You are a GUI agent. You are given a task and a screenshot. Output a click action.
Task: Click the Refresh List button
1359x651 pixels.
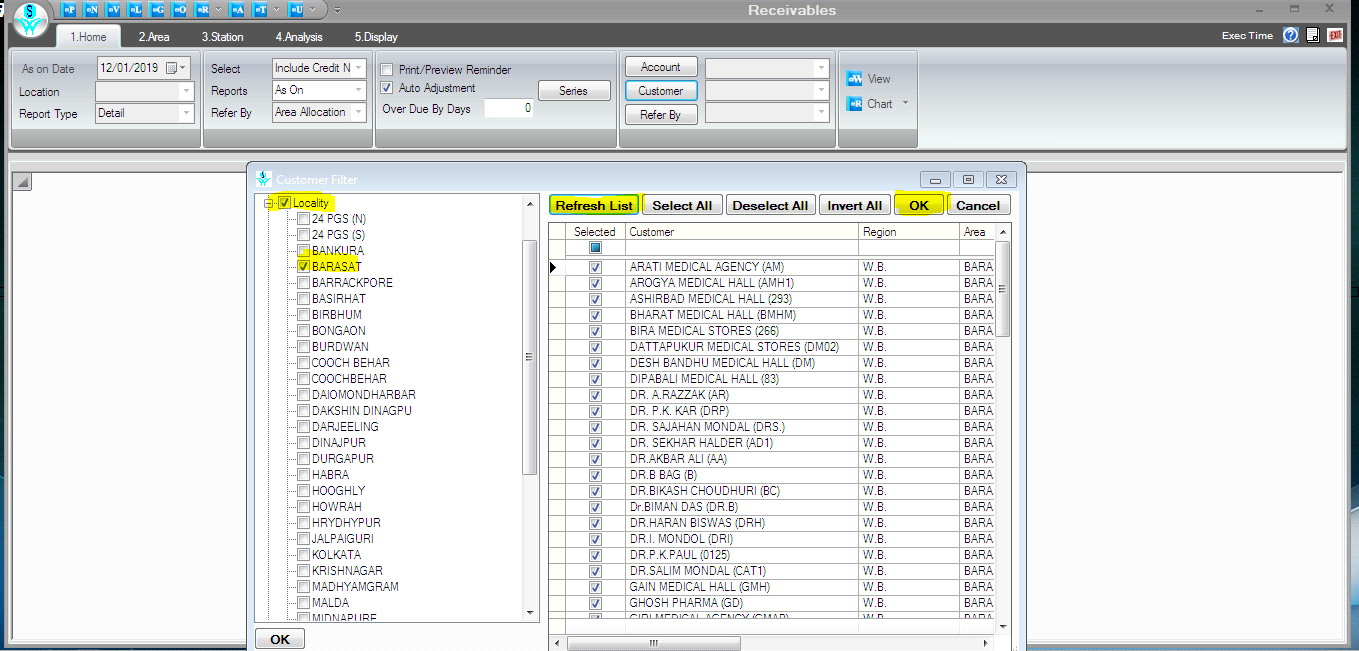point(594,205)
